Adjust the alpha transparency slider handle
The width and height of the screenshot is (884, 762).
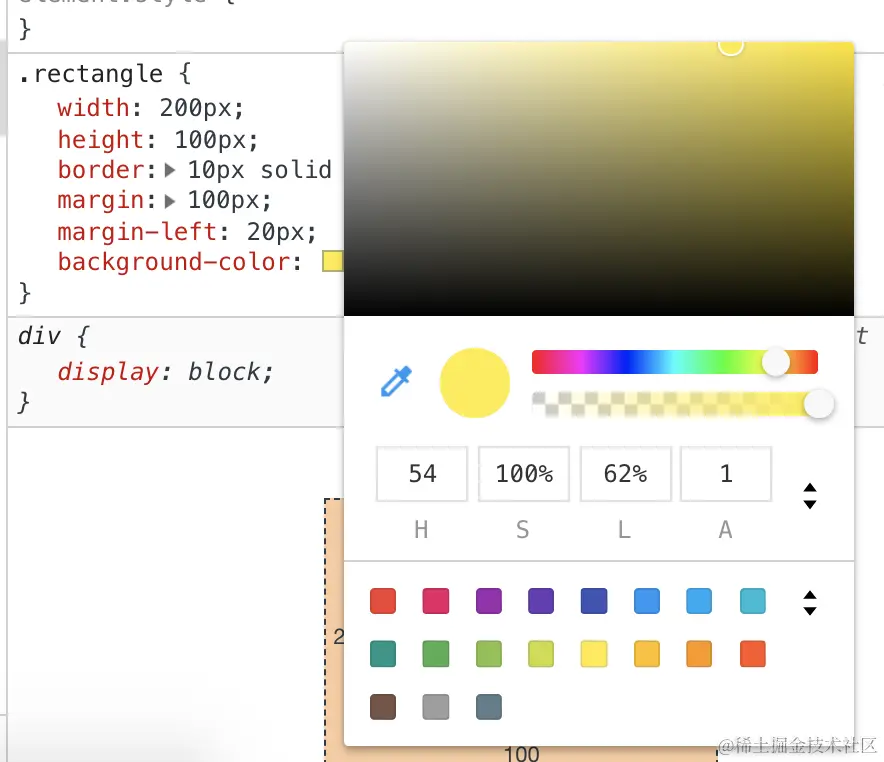tap(819, 404)
